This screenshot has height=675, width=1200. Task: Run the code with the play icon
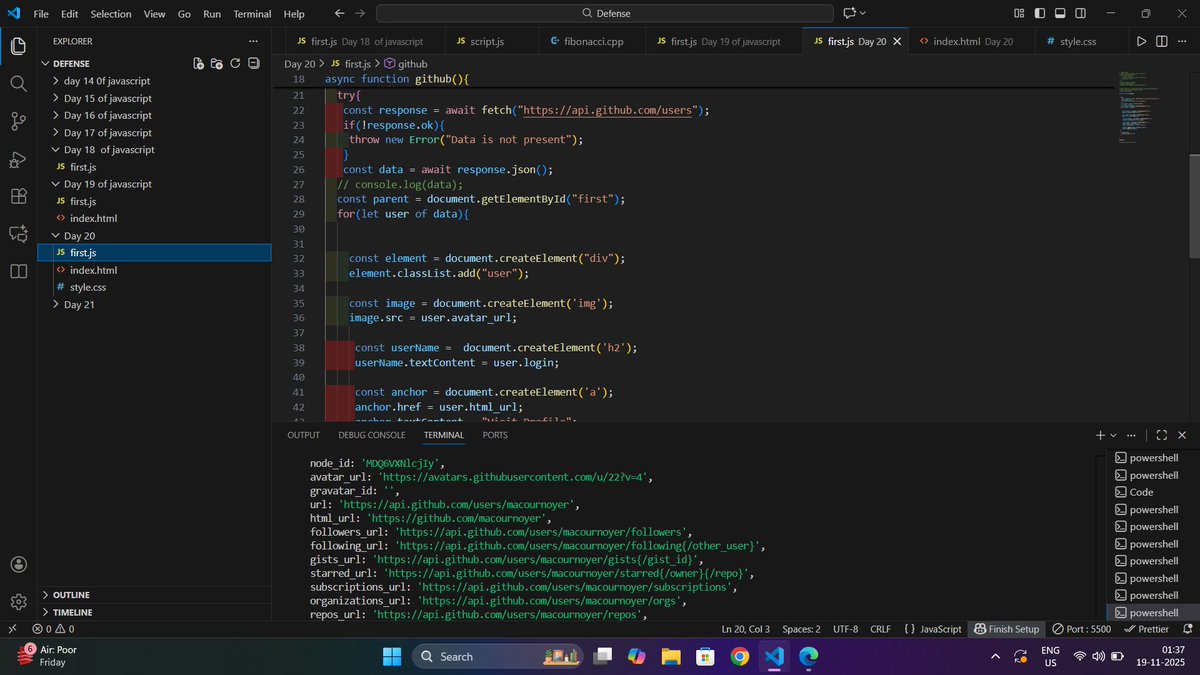pyautogui.click(x=1141, y=41)
